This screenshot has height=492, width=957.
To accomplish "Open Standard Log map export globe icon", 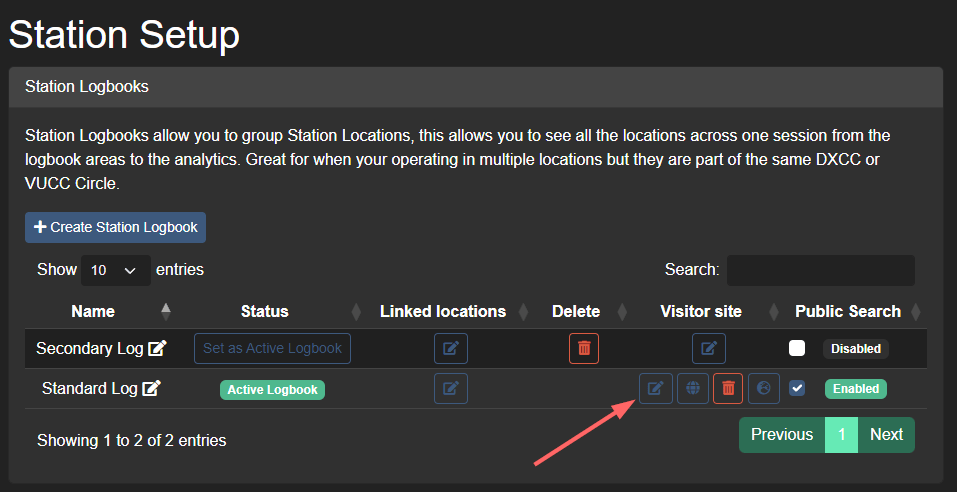I will point(764,388).
